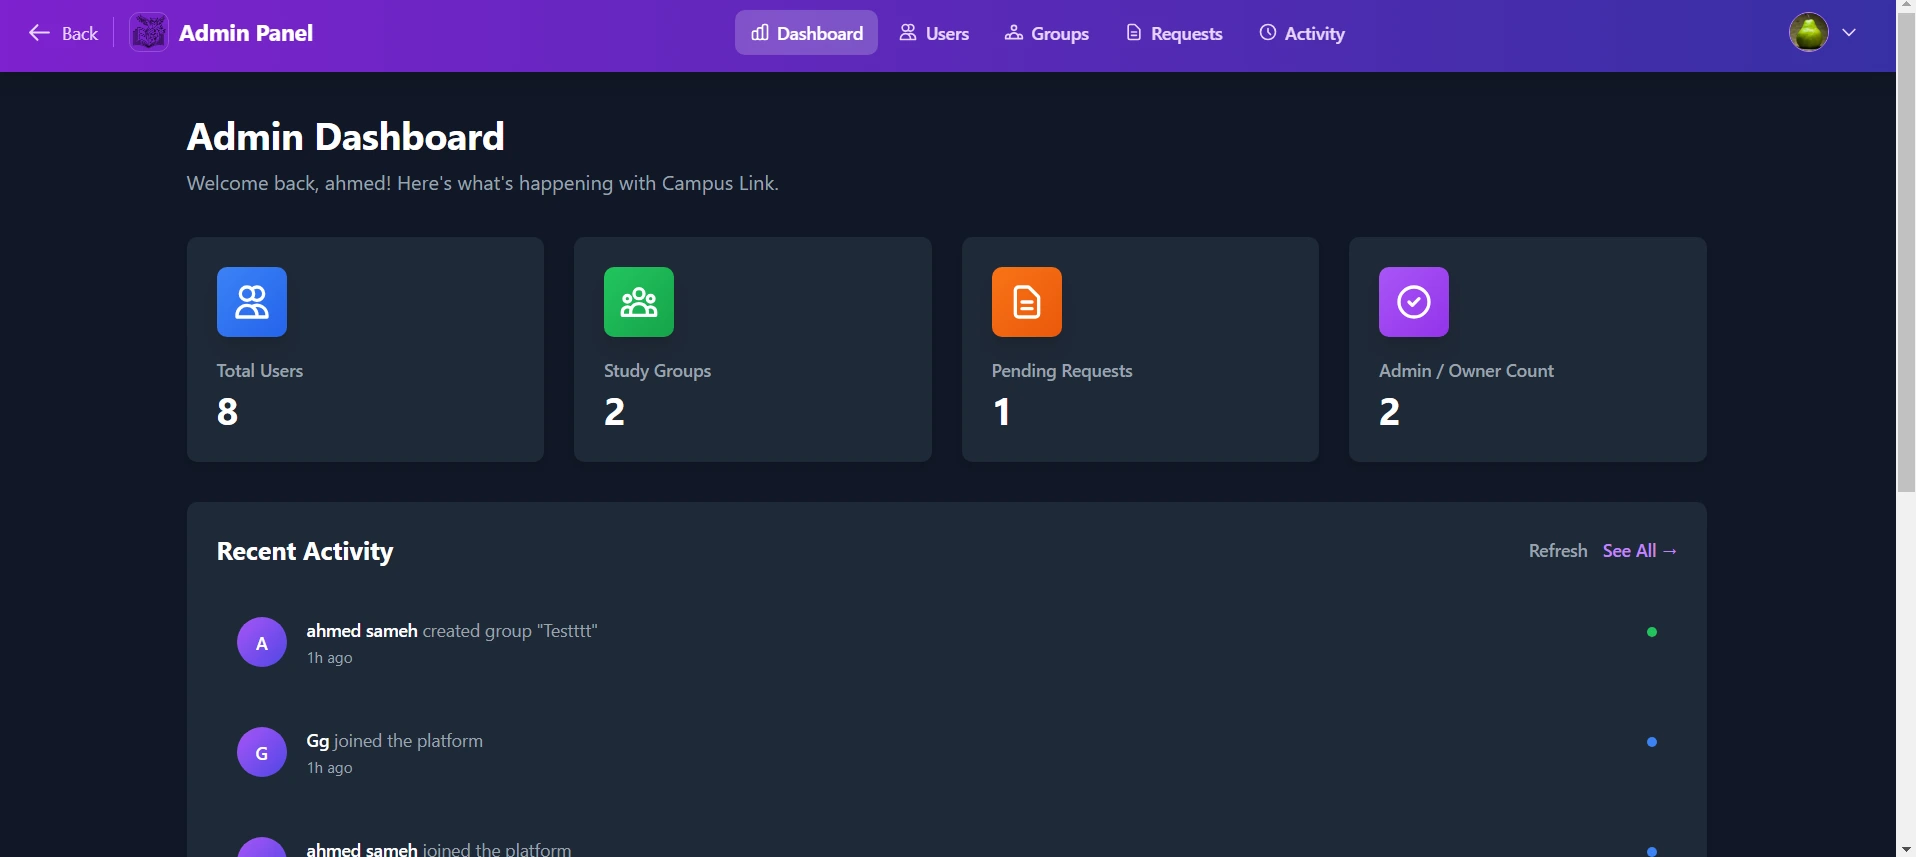Click the "Study Groups" label

[658, 371]
